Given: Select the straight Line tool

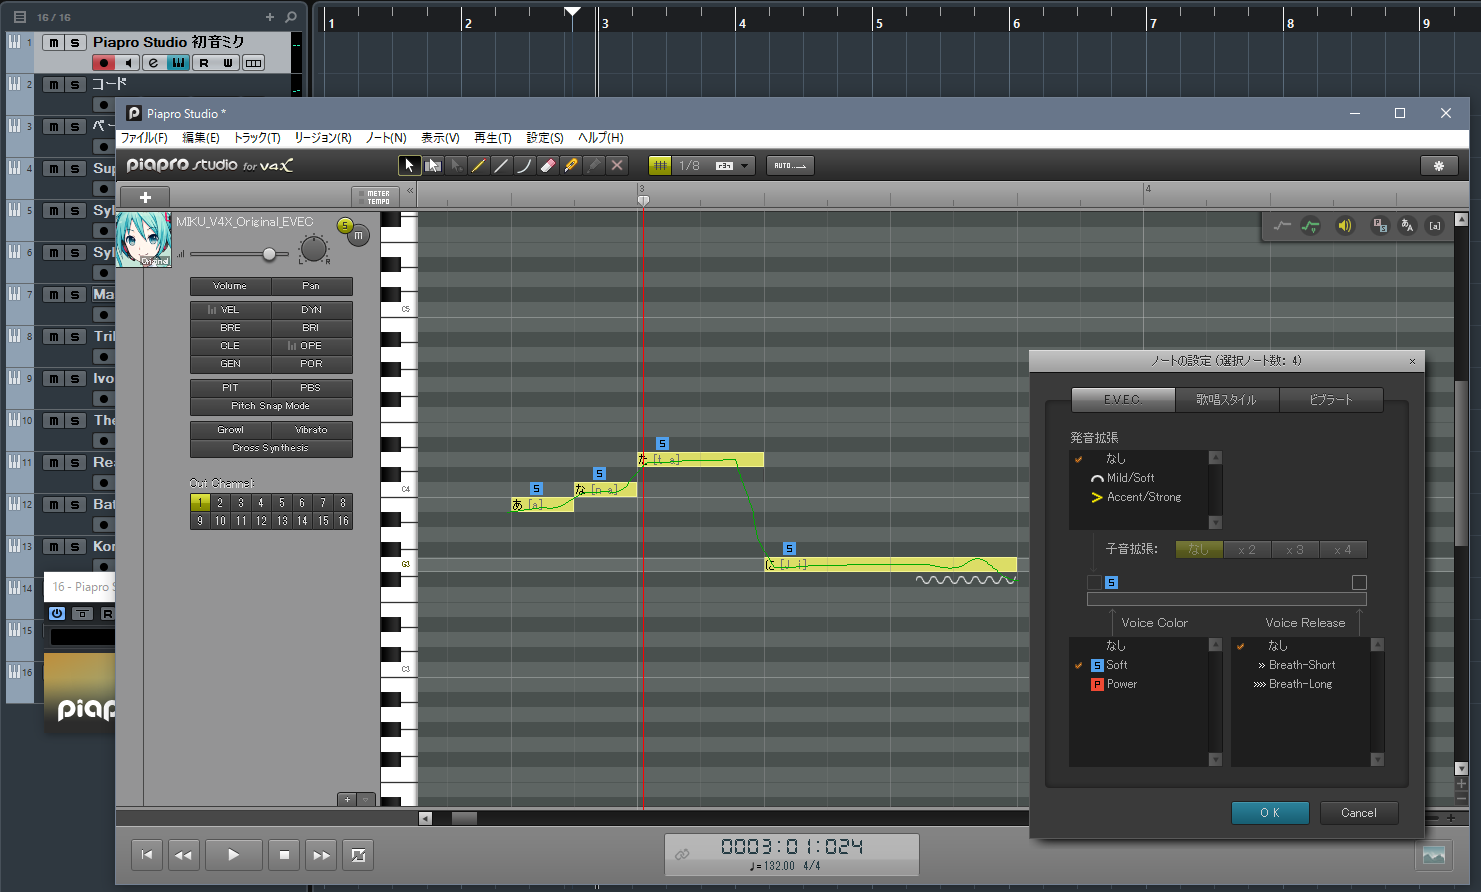Looking at the screenshot, I should (x=502, y=165).
